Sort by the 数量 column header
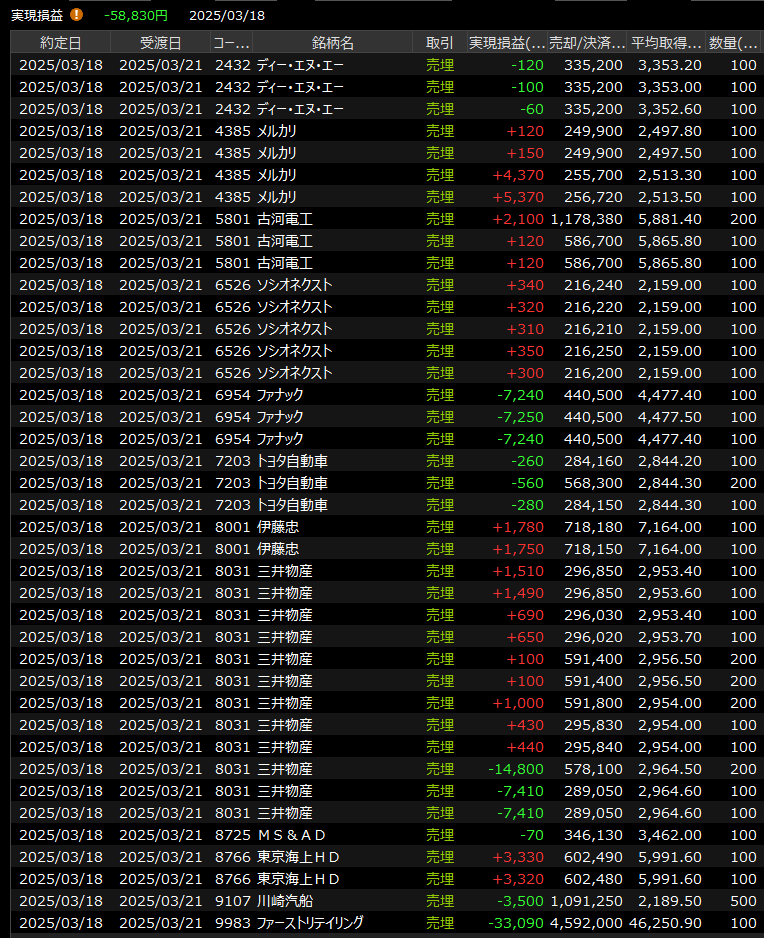This screenshot has width=764, height=938. coord(734,43)
